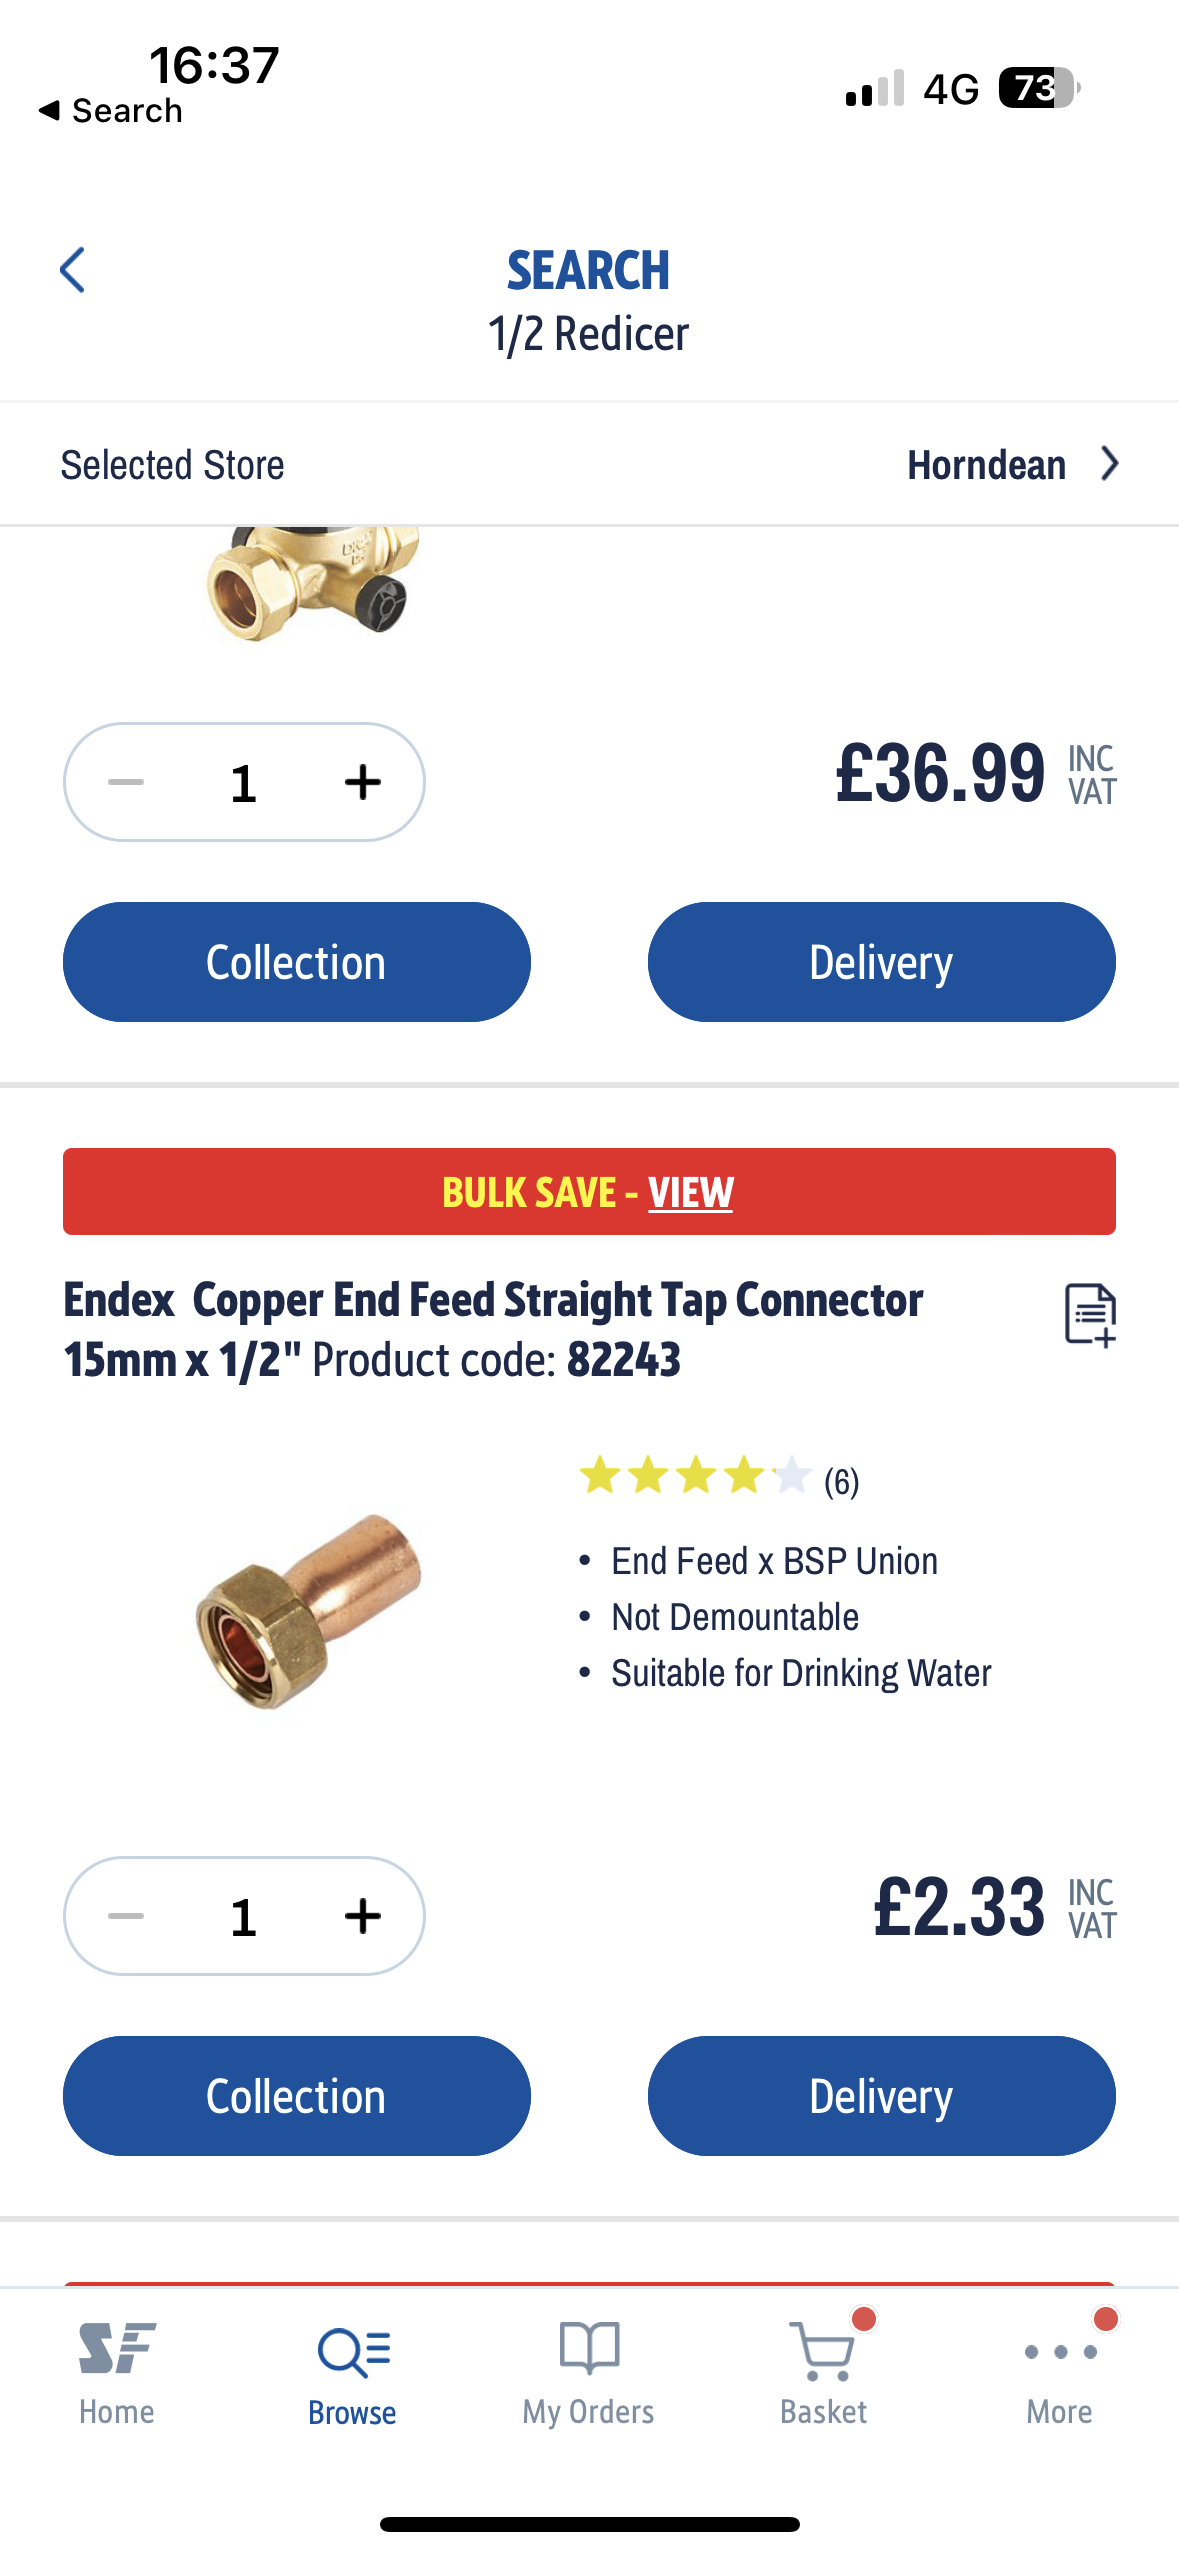Viewport: 1179px width, 2556px height.
Task: Open the star ratings for Endex Connector
Action: (718, 1477)
